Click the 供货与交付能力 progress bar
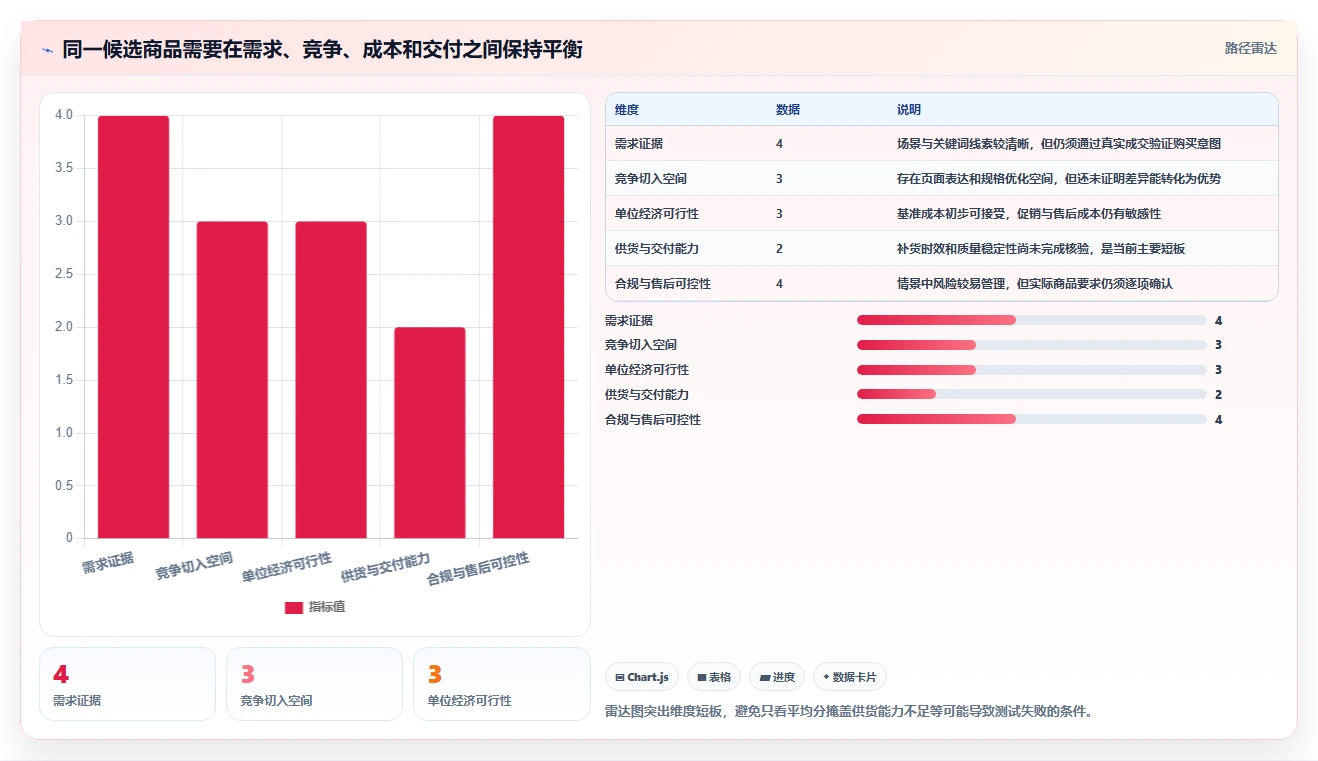The image size is (1318, 761). tap(1031, 395)
